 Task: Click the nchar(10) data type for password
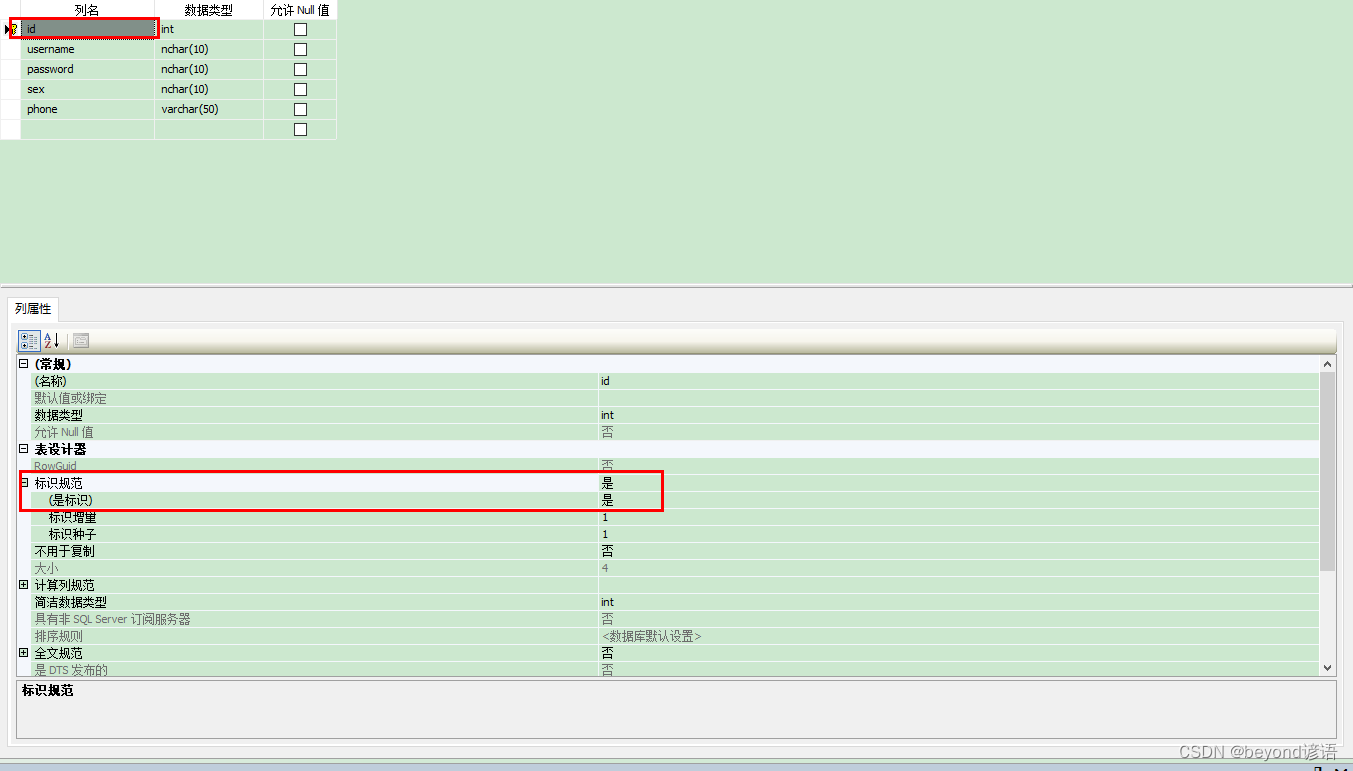[x=209, y=69]
